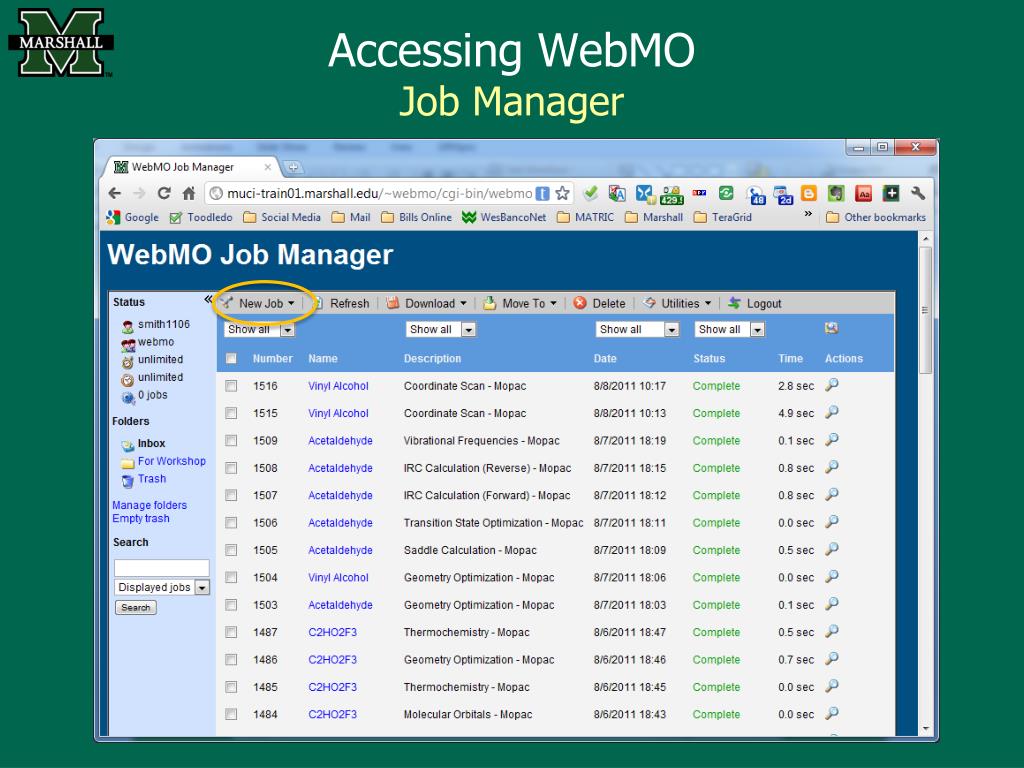Screen dimensions: 1024x768
Task: Click the Refresh toolbar icon
Action: (317, 303)
